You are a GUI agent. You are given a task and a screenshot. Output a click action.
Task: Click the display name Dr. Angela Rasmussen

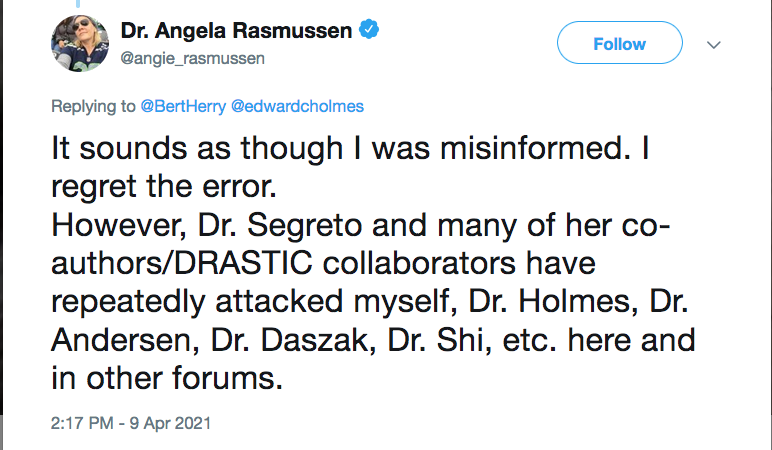tap(236, 31)
